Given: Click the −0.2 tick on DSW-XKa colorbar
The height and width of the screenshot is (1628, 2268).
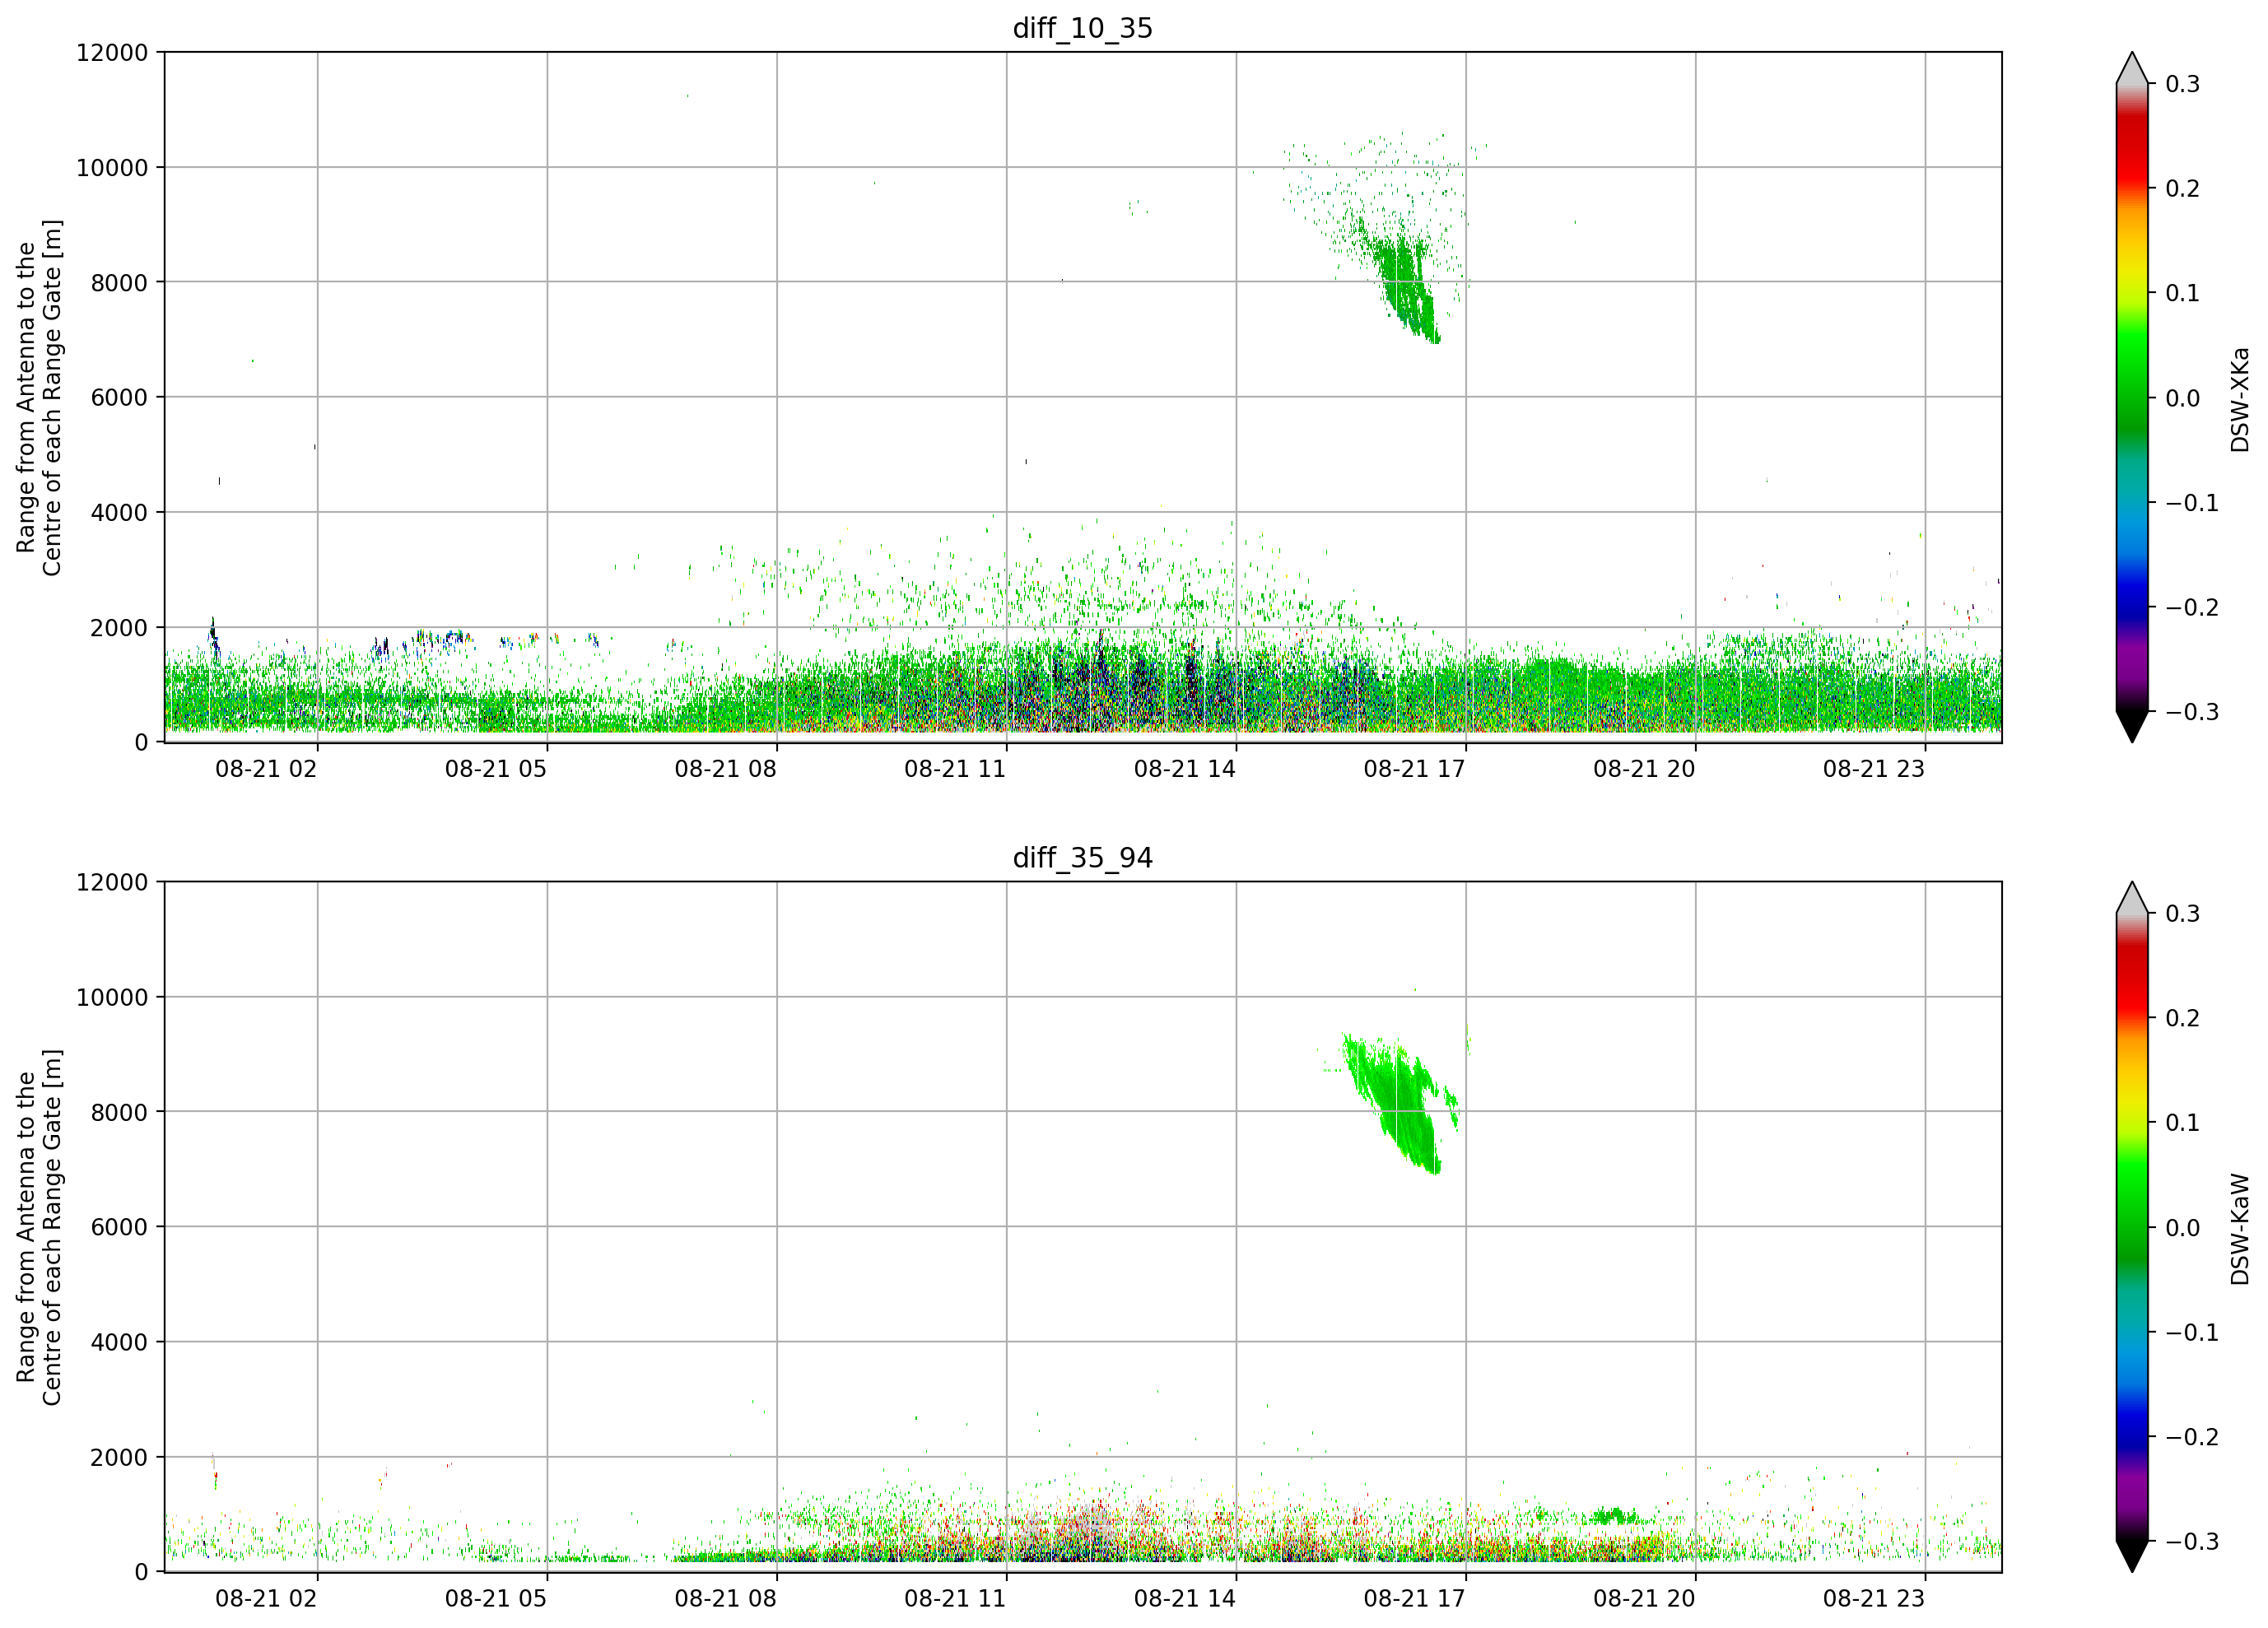Looking at the screenshot, I should (x=2192, y=607).
